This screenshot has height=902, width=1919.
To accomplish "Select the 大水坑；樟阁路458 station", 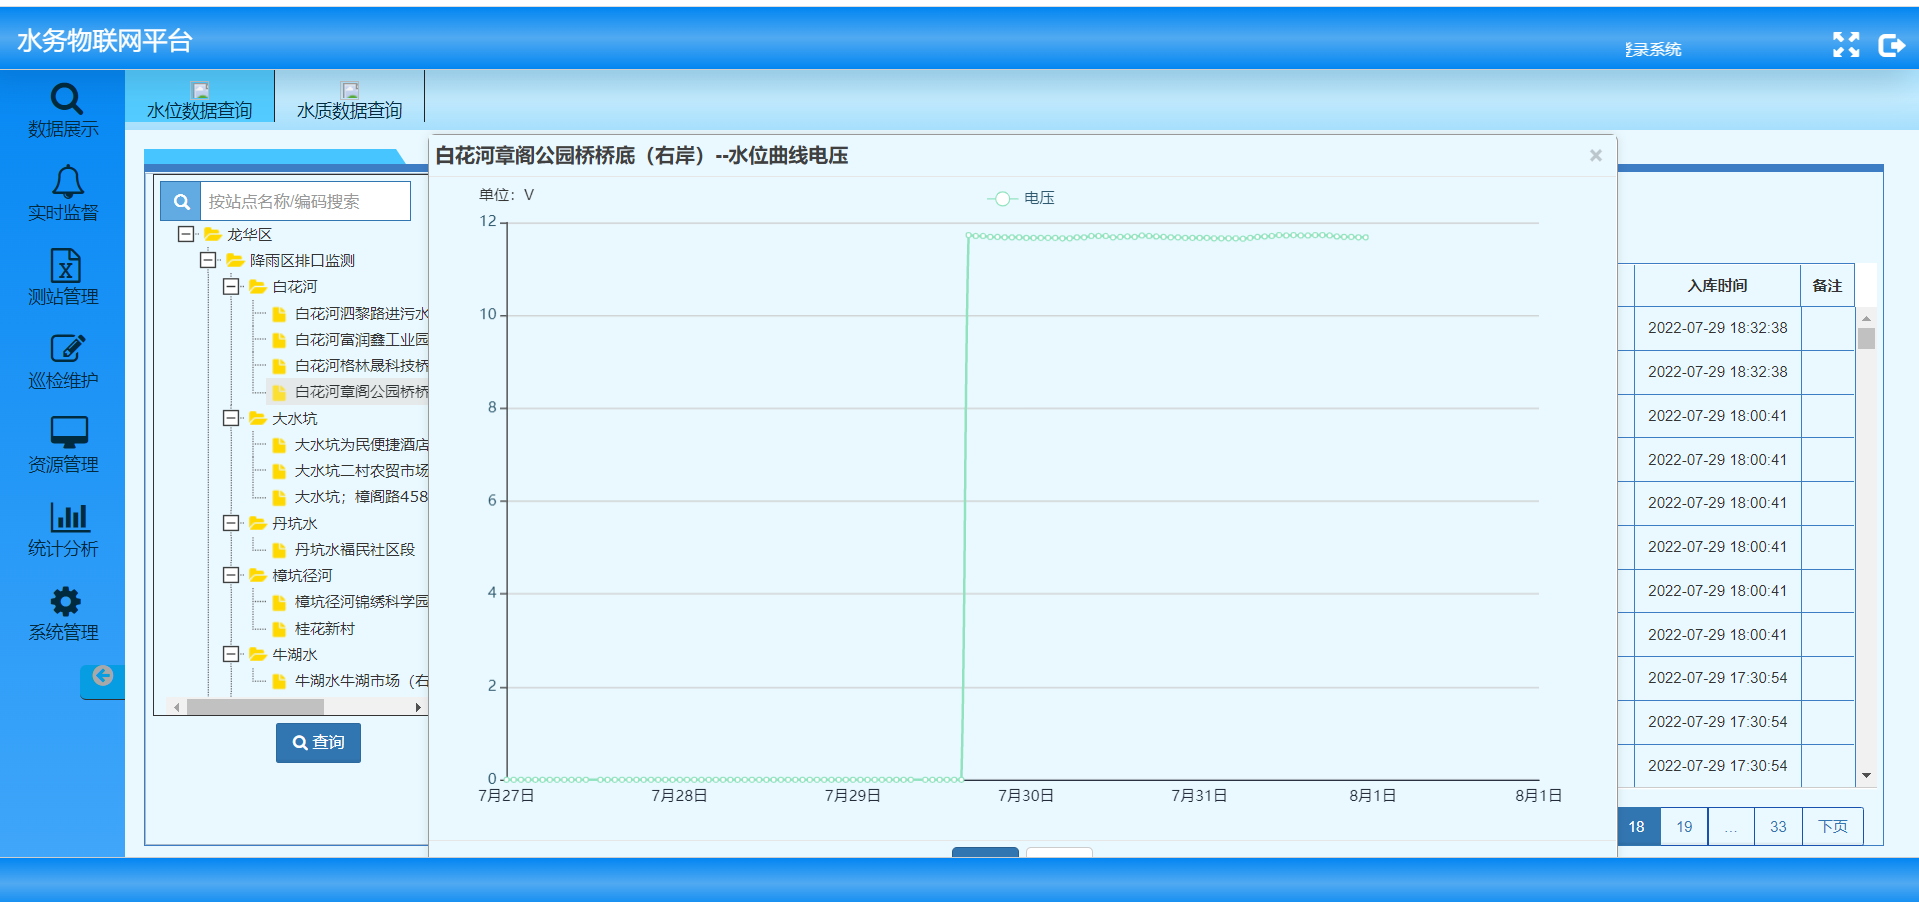I will point(361,496).
